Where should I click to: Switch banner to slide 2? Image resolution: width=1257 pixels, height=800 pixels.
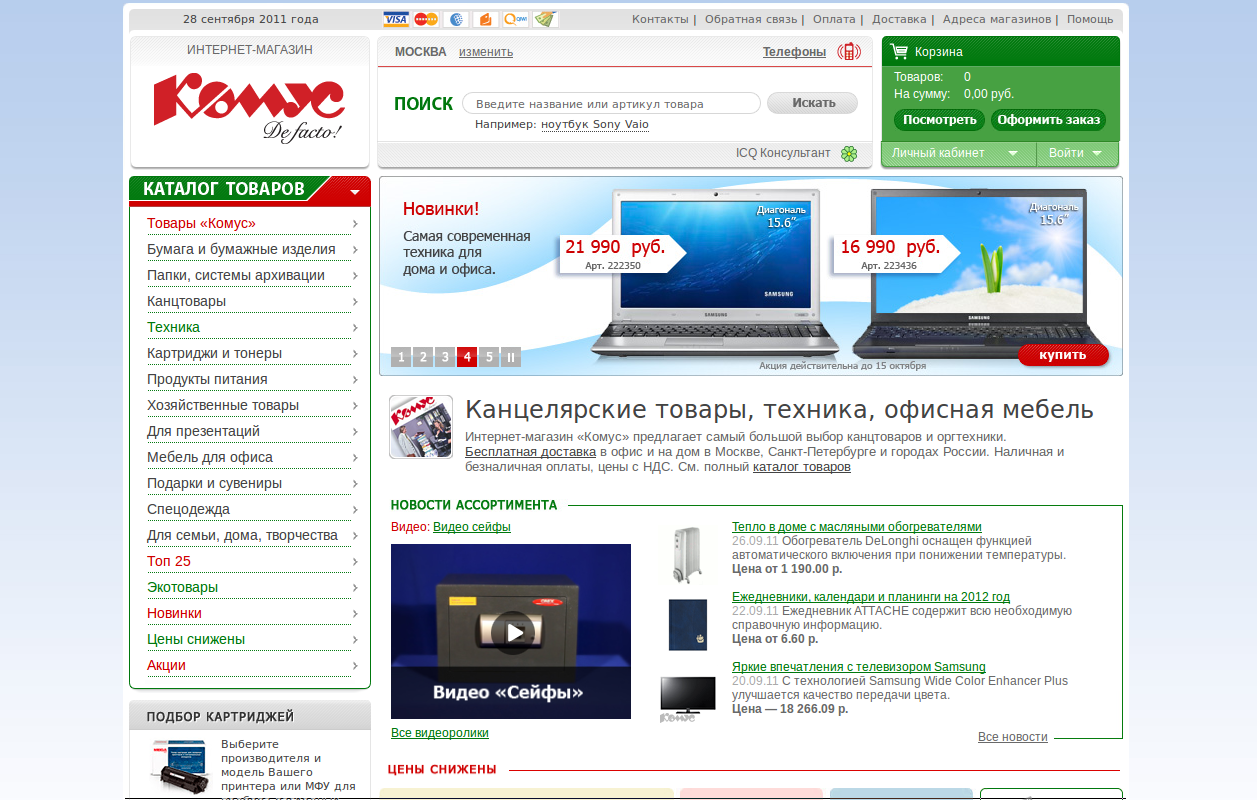423,357
